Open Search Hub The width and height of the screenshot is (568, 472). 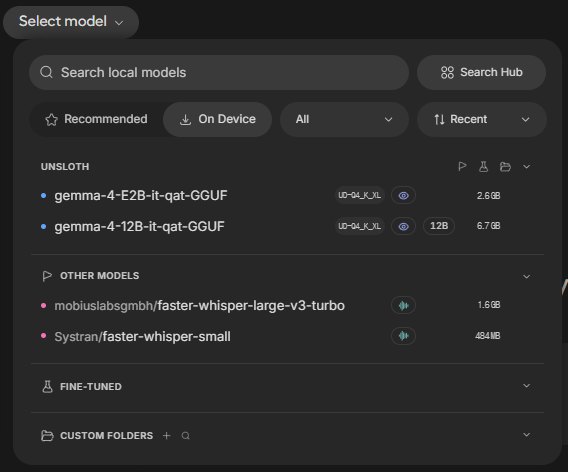[x=481, y=72]
